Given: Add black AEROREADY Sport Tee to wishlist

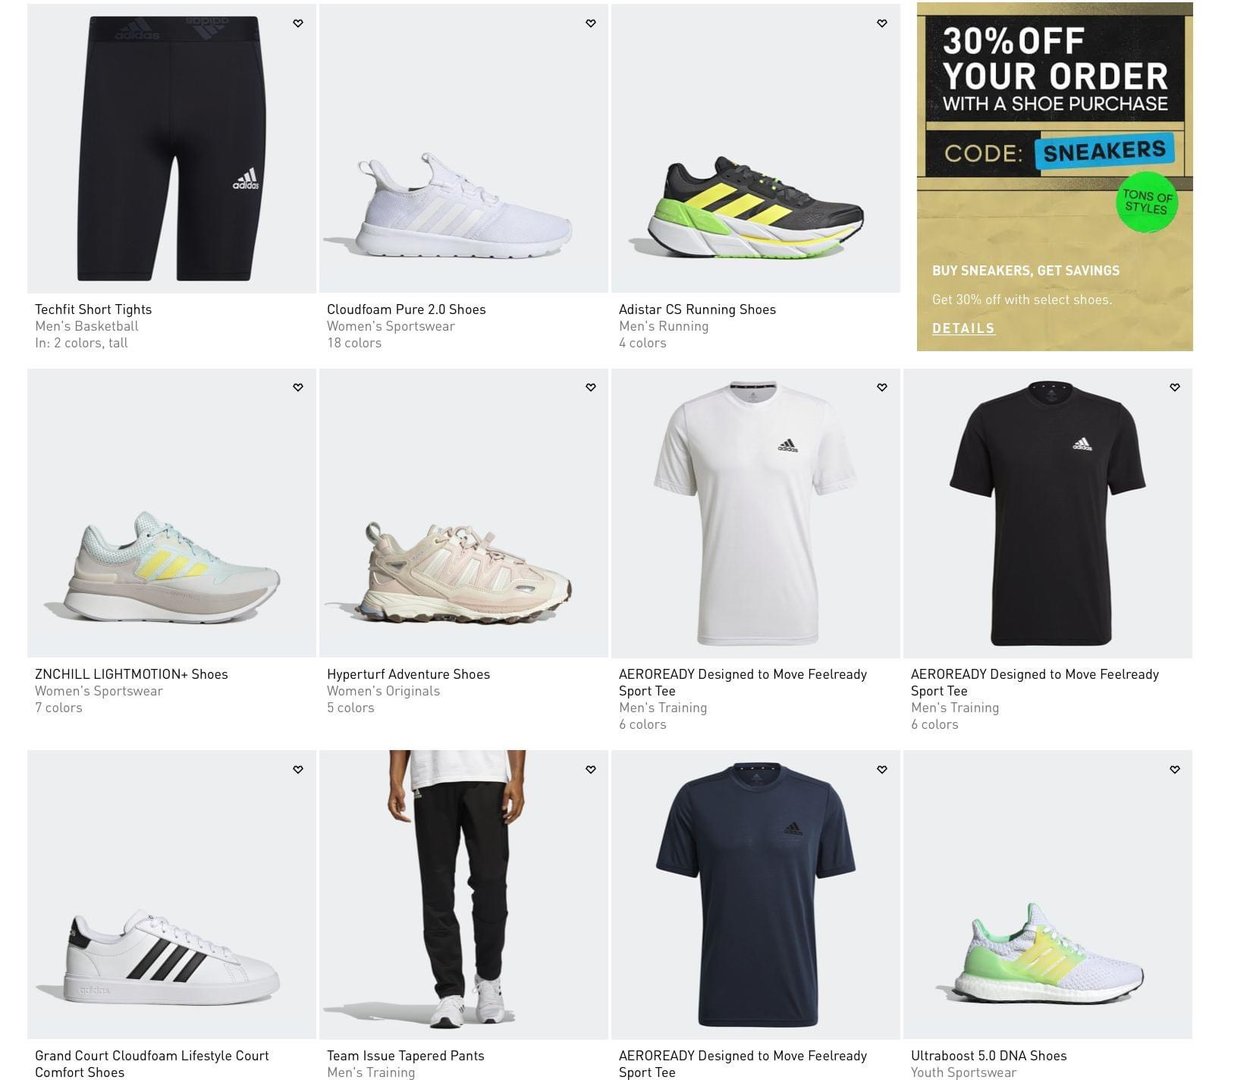Looking at the screenshot, I should (1175, 387).
